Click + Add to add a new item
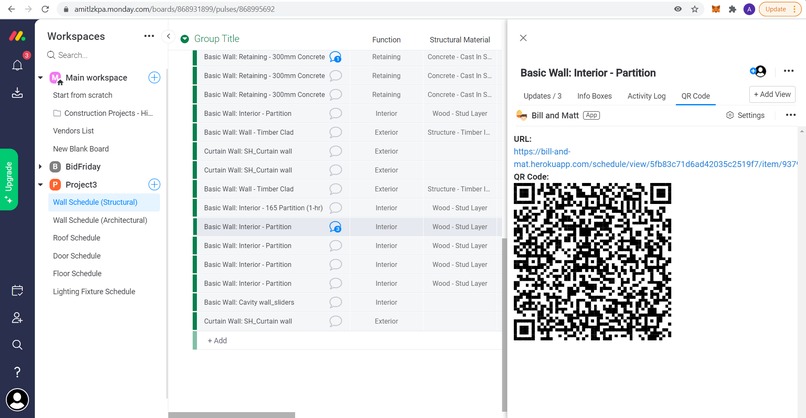Image resolution: width=806 pixels, height=418 pixels. pos(217,340)
